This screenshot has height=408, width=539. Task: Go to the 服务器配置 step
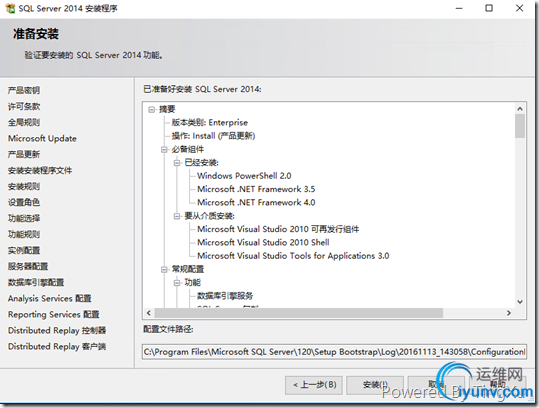coord(28,266)
